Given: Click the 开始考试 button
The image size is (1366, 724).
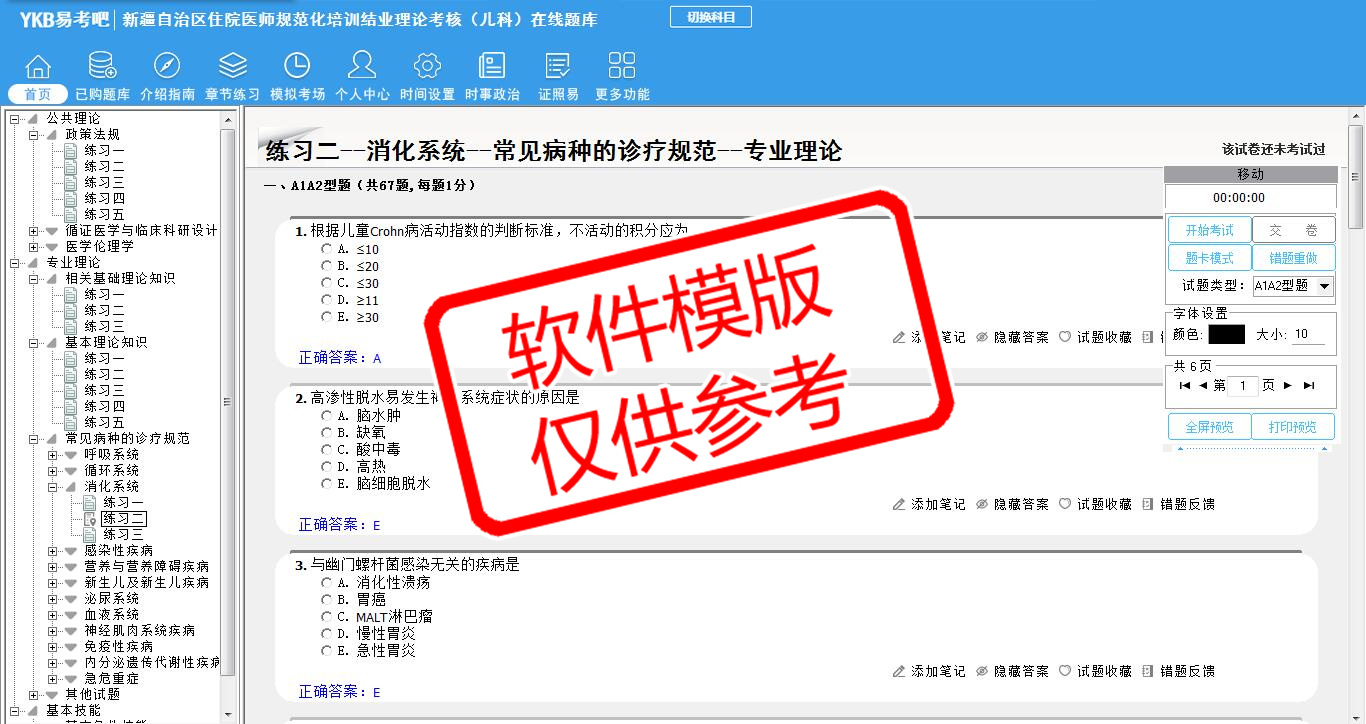Looking at the screenshot, I should point(1209,230).
